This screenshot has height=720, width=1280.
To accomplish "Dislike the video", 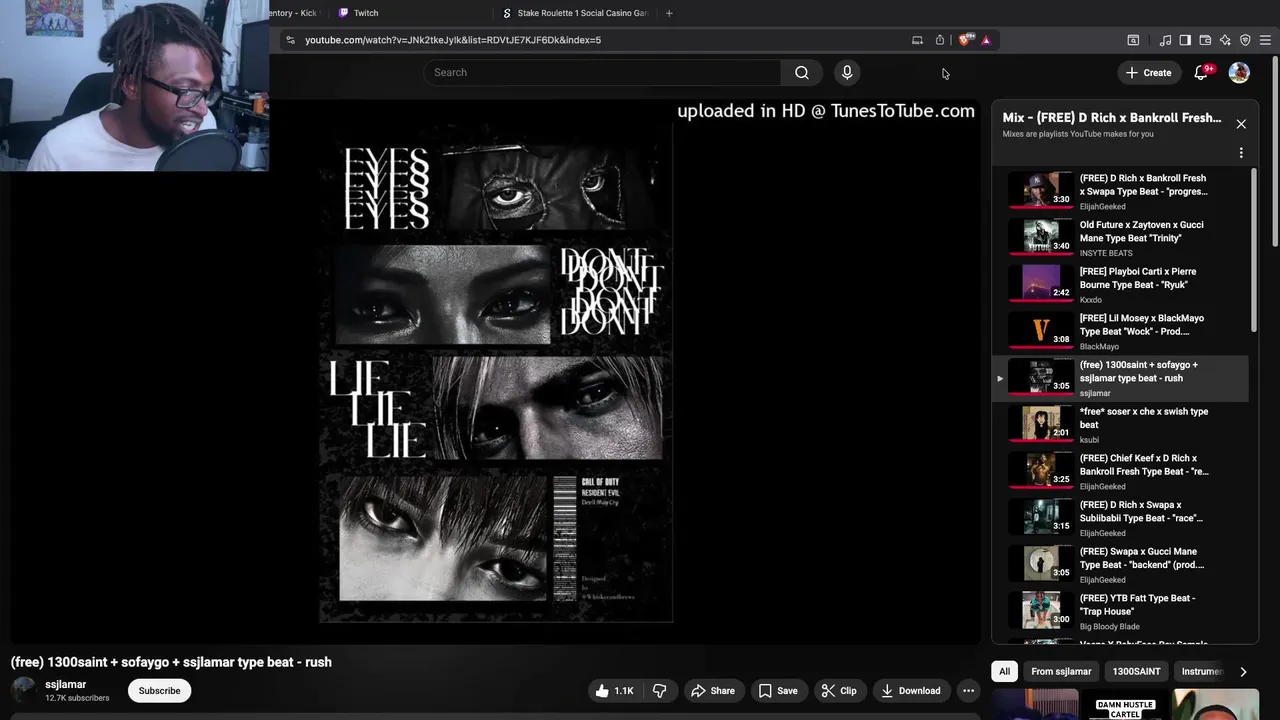I will pos(659,690).
